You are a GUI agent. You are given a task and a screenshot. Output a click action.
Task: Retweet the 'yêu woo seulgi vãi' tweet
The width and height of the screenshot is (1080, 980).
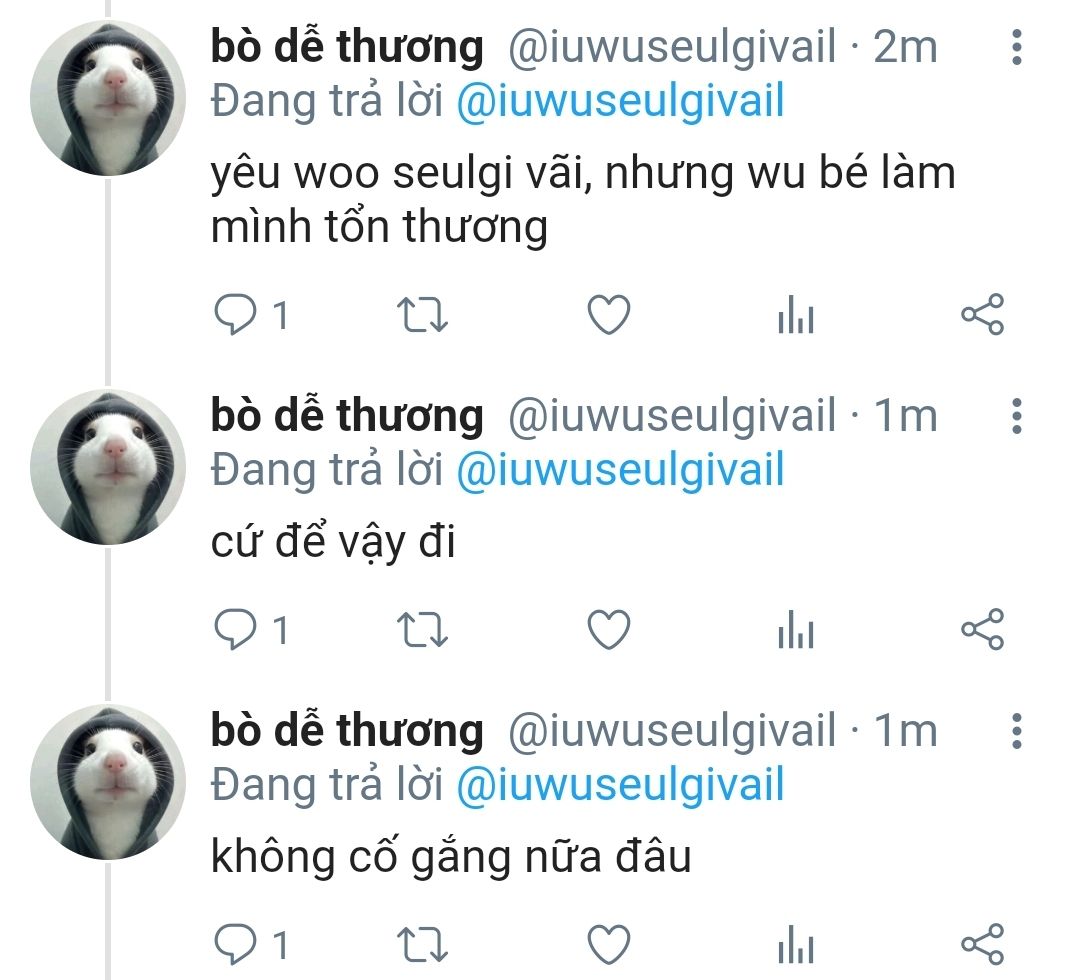point(422,315)
